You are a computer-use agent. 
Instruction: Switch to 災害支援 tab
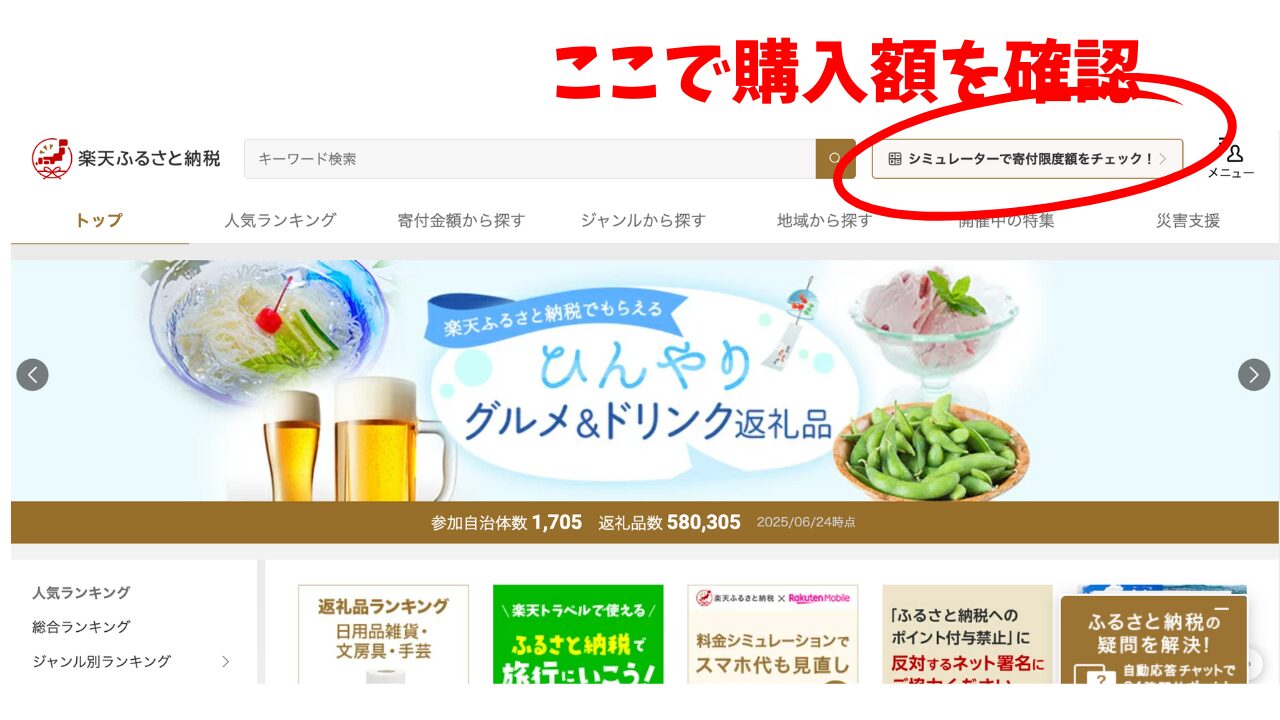[x=1188, y=220]
